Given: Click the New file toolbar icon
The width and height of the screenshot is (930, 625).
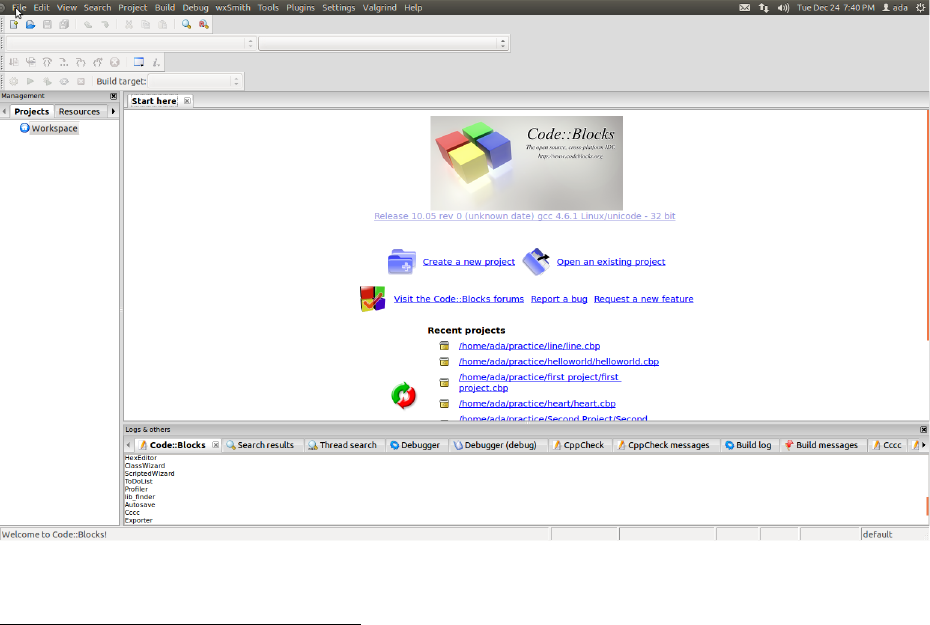Looking at the screenshot, I should click(x=14, y=24).
